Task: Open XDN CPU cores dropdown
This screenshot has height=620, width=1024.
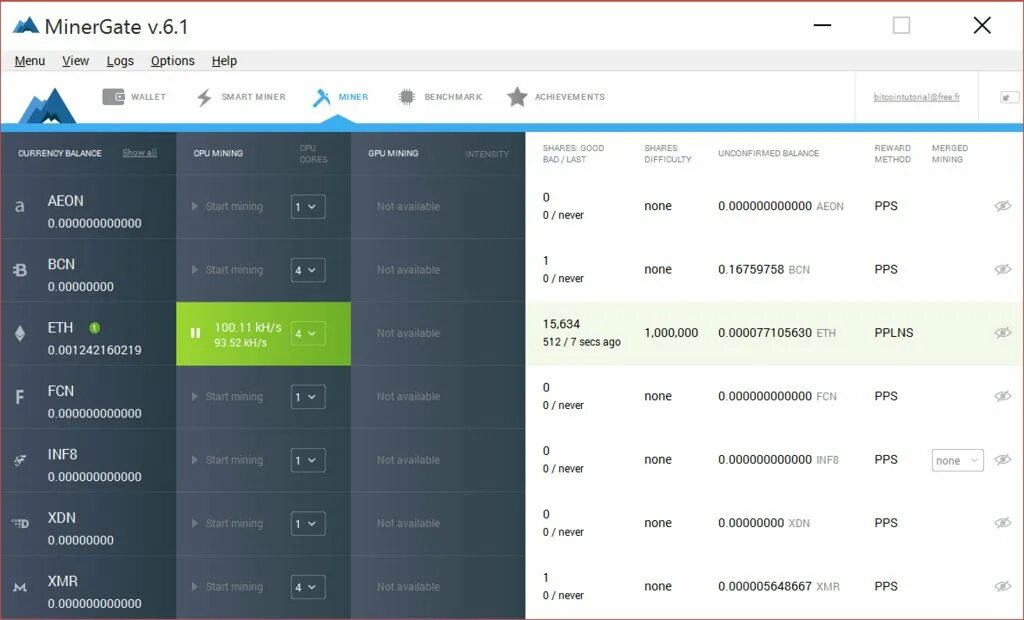Action: 308,523
